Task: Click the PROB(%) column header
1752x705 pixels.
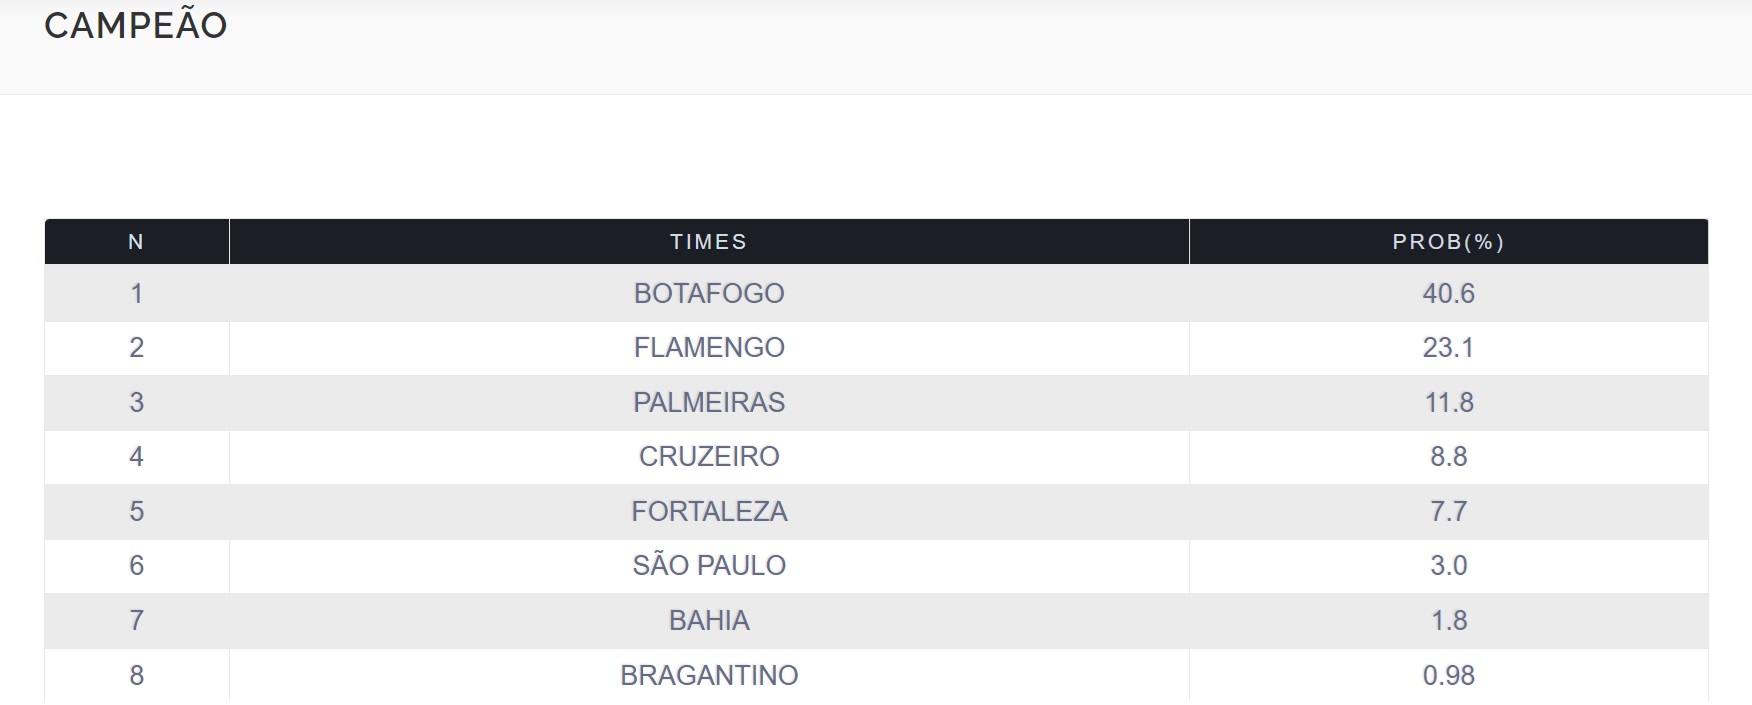Action: (x=1448, y=242)
